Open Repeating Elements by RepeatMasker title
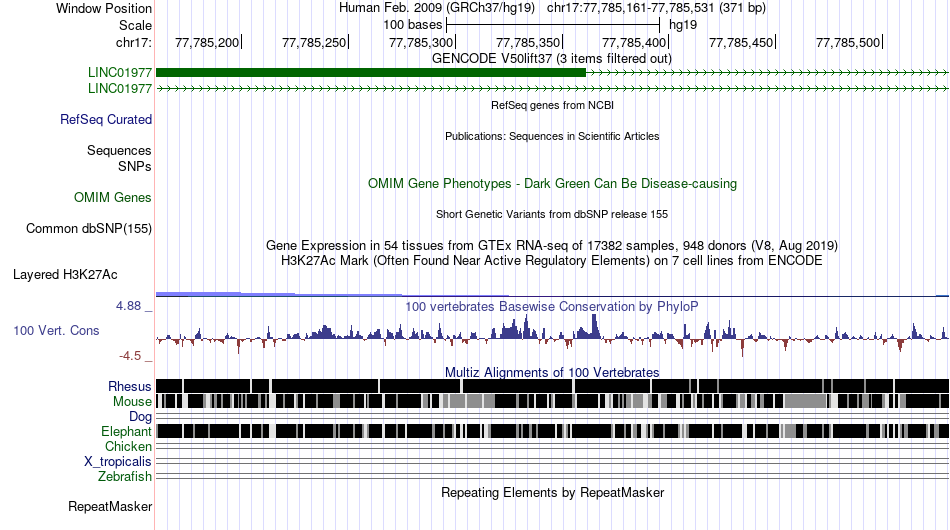 point(553,492)
